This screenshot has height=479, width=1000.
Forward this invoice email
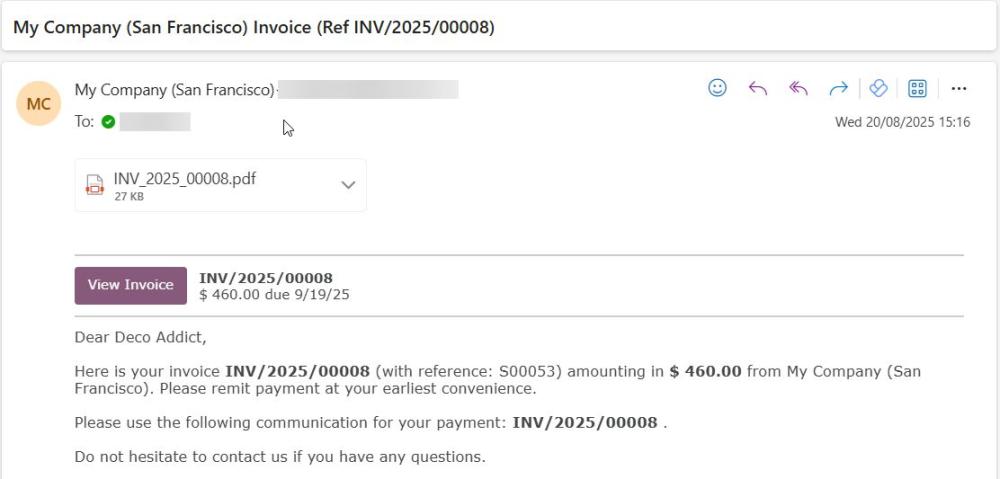pos(839,89)
